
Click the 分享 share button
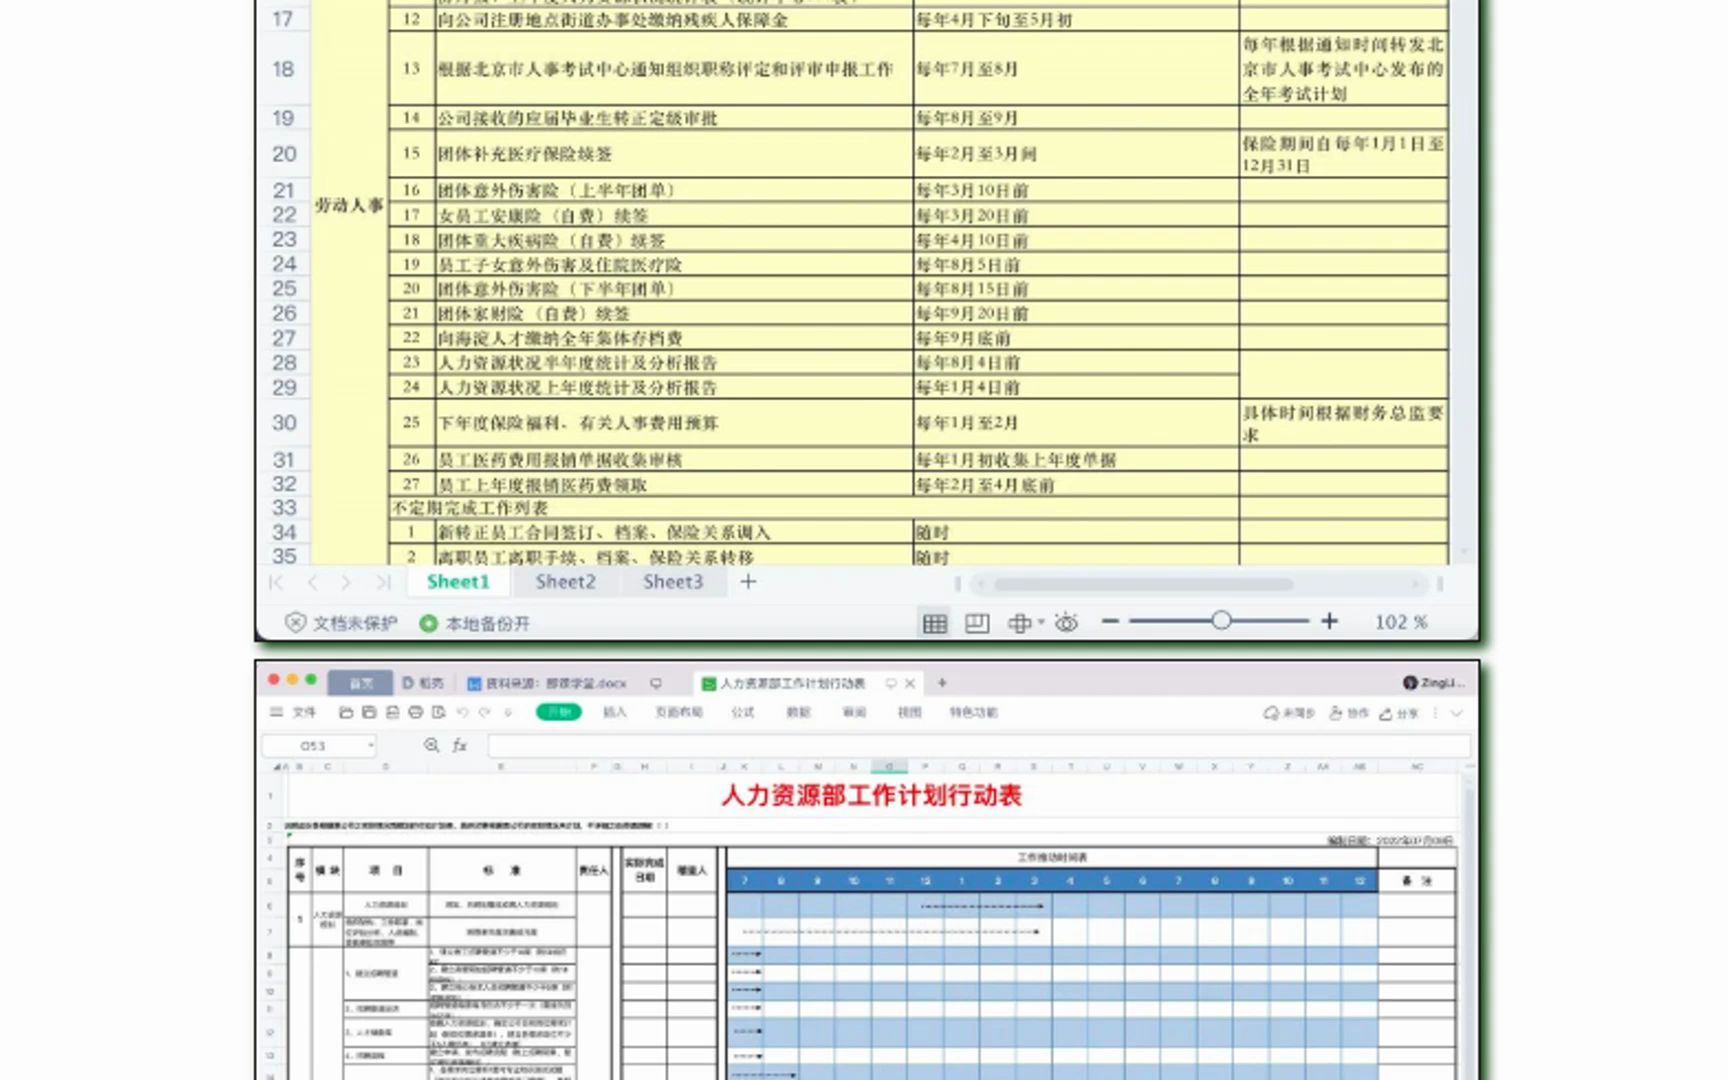(x=1399, y=713)
